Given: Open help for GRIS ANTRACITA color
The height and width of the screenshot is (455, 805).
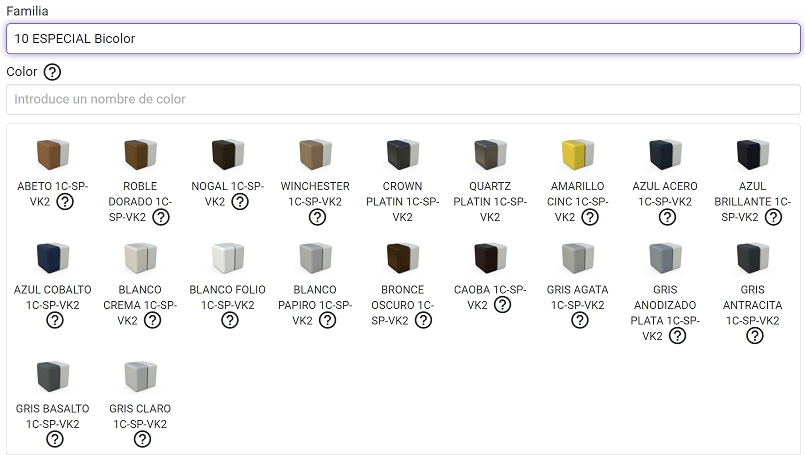Looking at the screenshot, I should click(754, 336).
